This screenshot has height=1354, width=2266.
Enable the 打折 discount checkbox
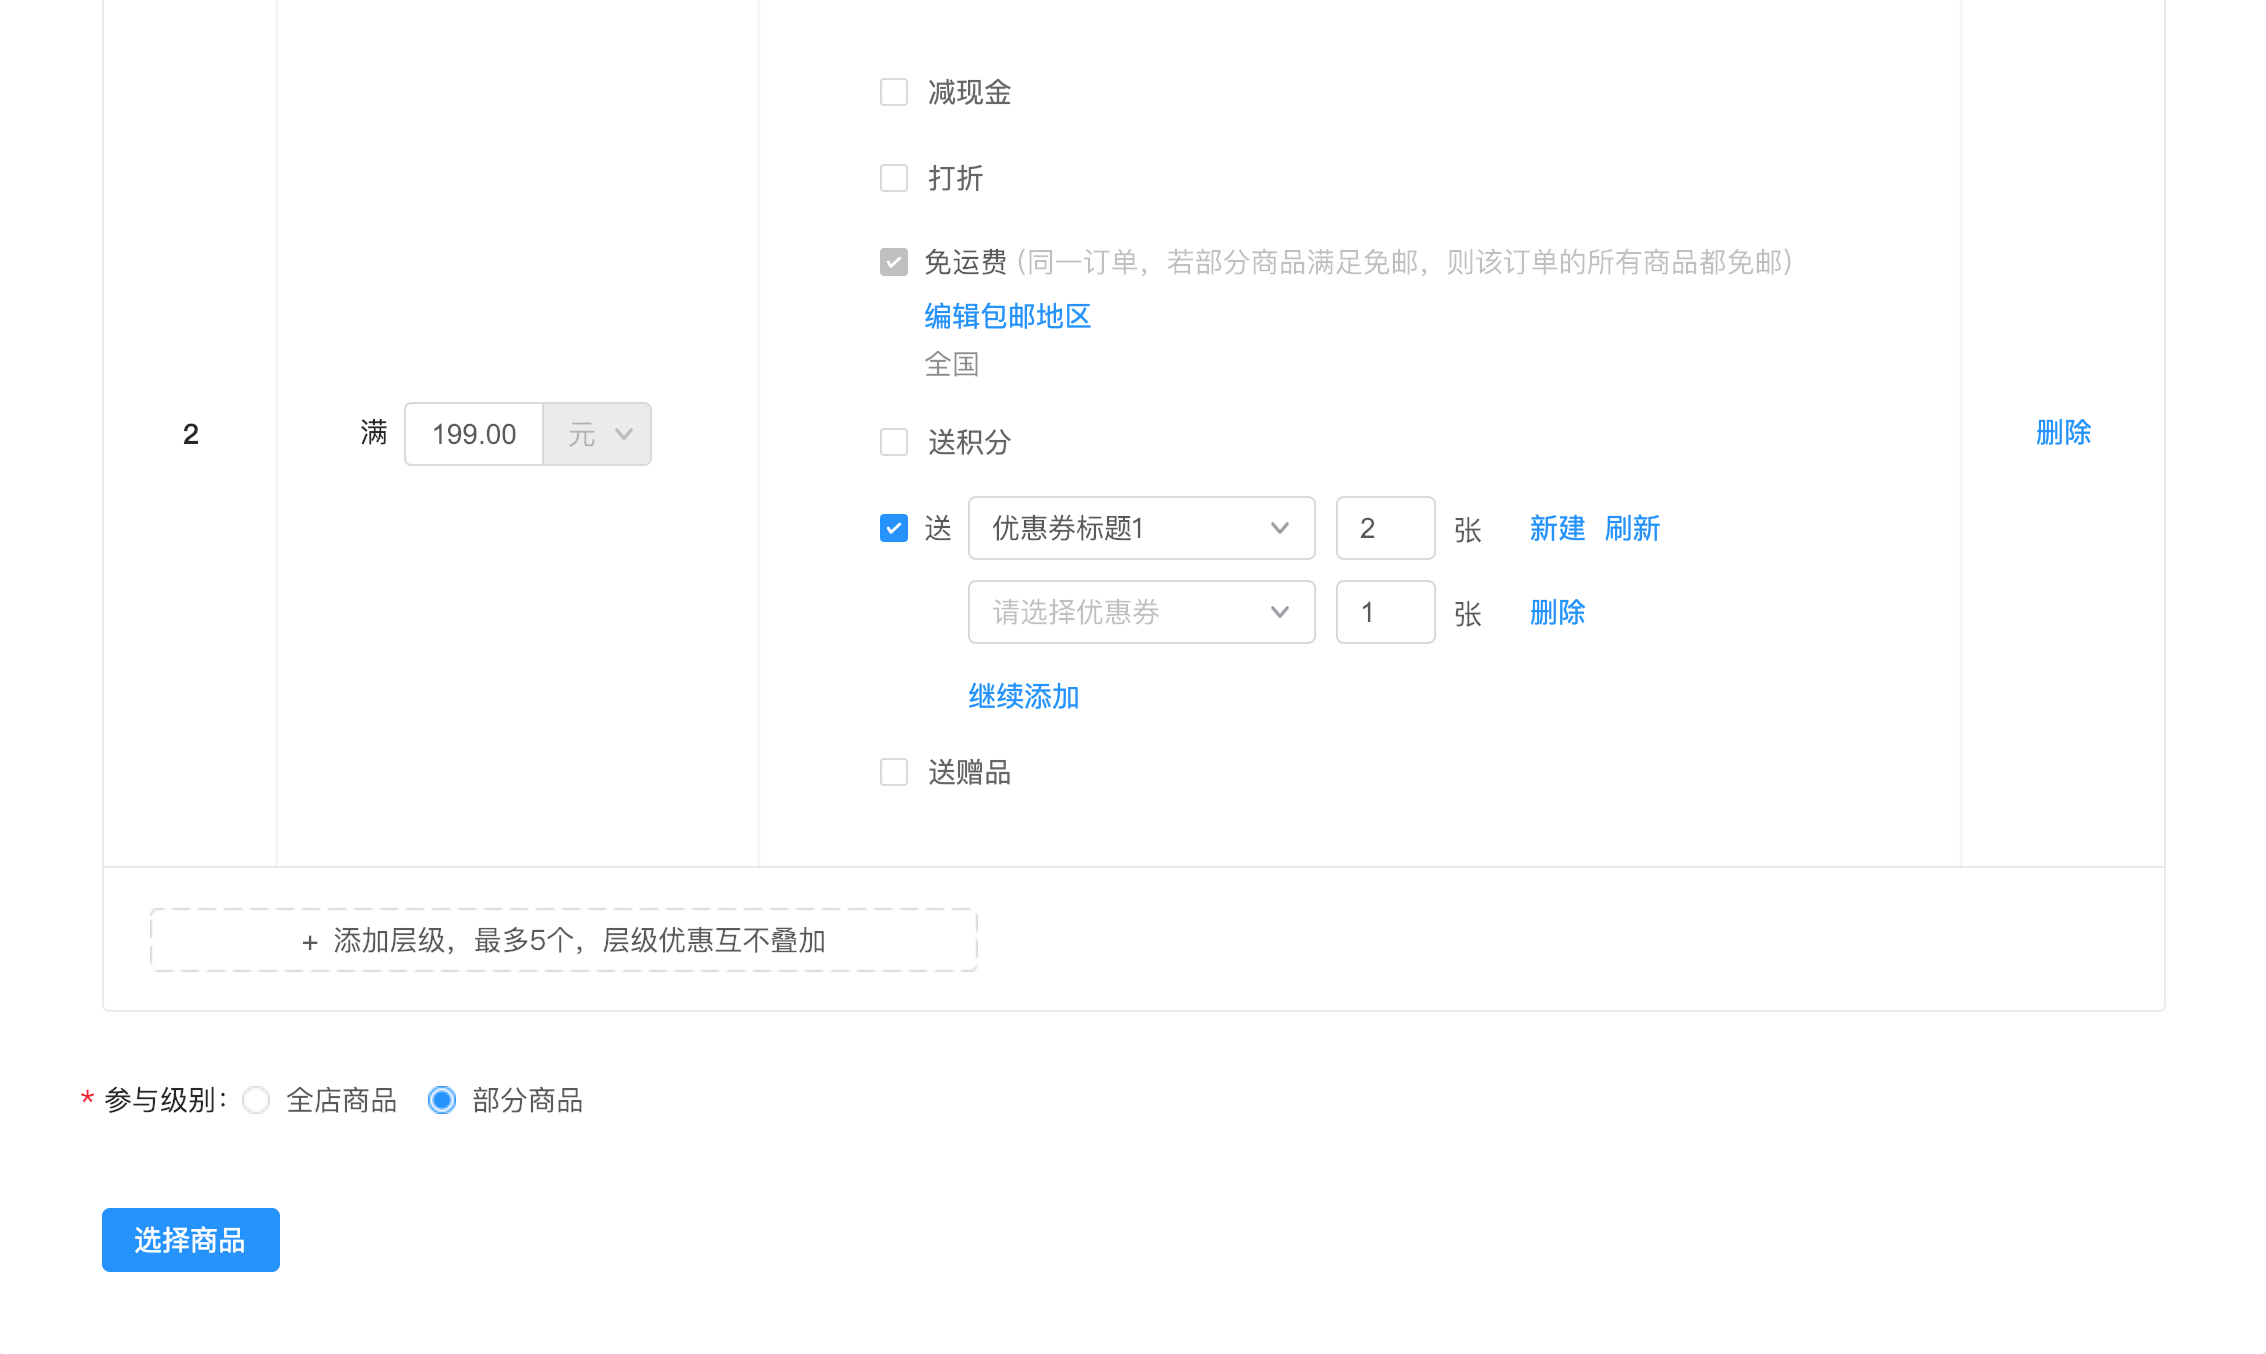click(893, 178)
